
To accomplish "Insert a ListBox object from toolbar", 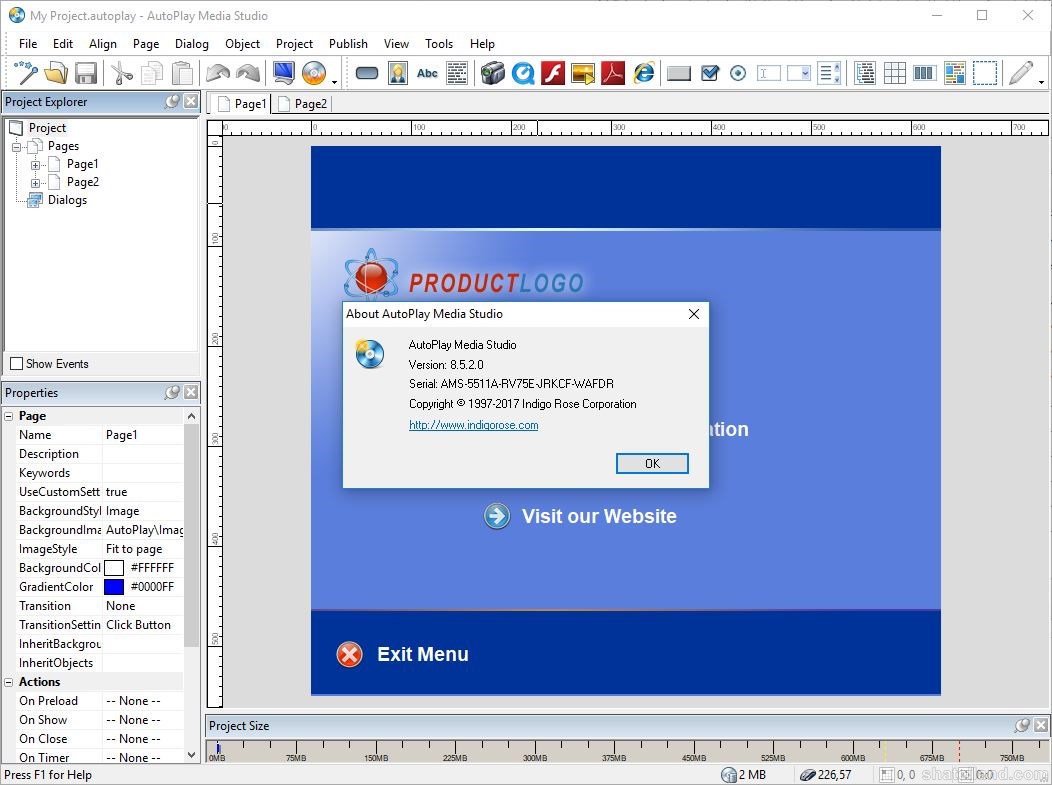I will tap(829, 72).
